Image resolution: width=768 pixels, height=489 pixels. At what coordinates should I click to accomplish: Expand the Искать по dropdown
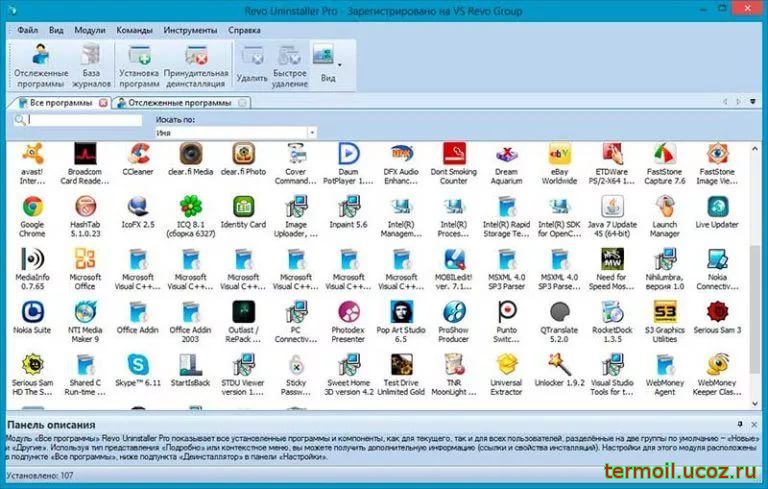312,133
